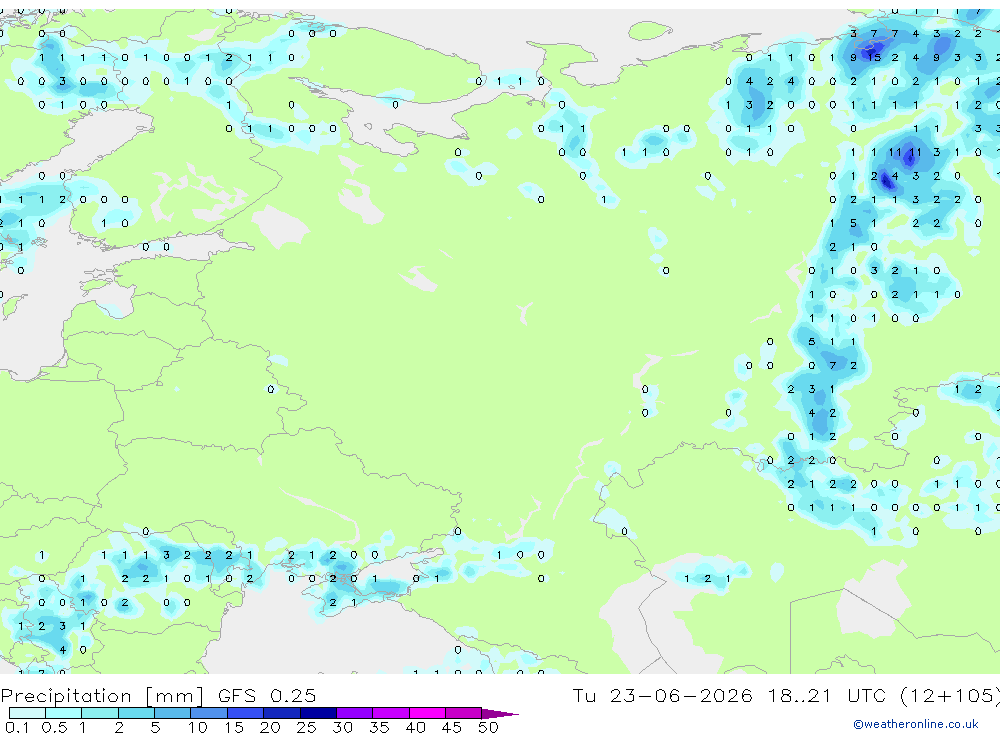Click the legend label '50'

[488, 727]
